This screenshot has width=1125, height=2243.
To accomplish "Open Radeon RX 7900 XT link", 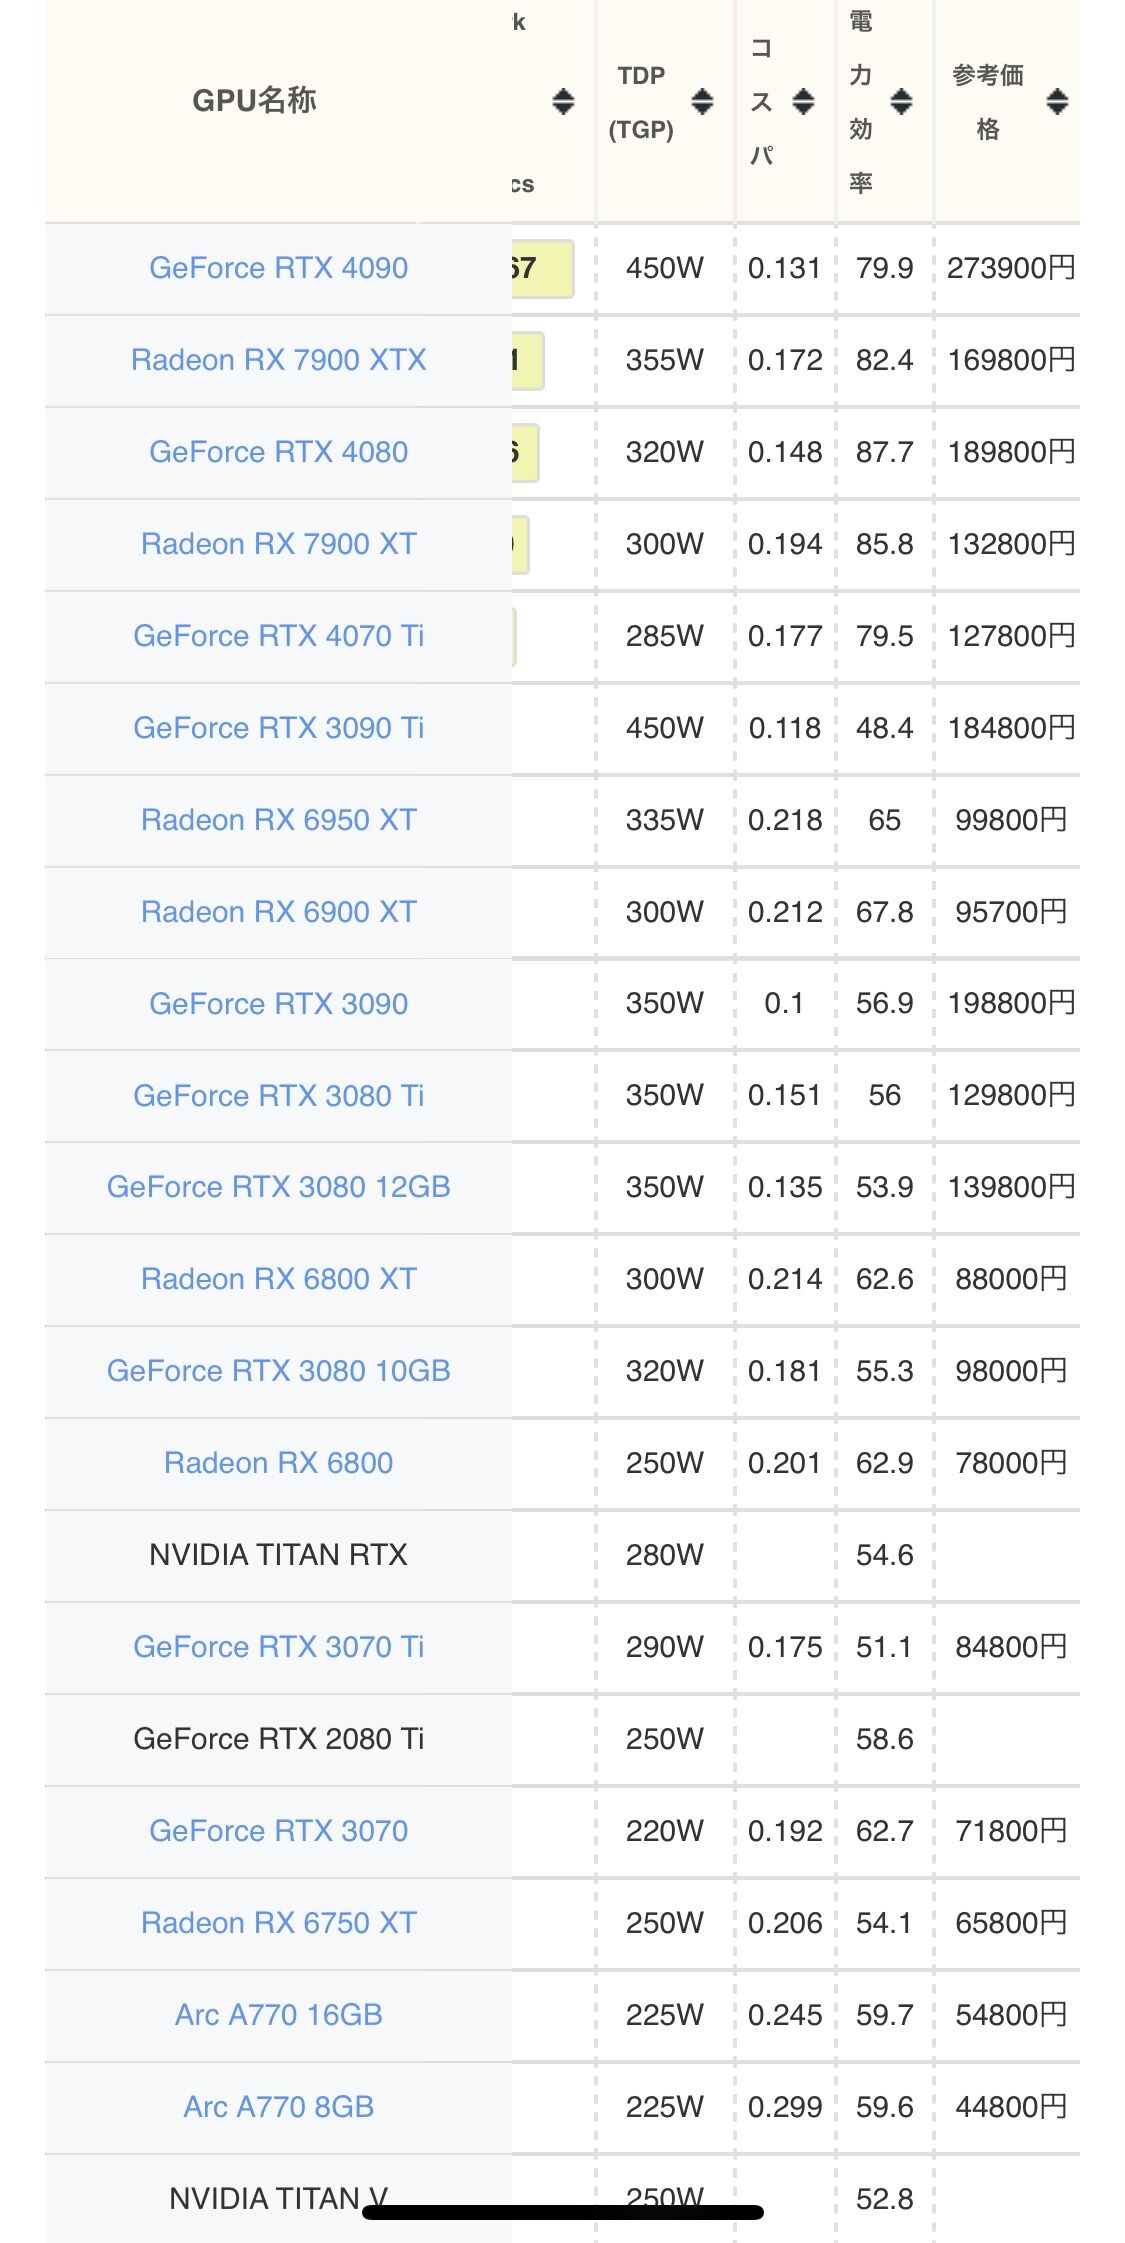I will point(279,544).
